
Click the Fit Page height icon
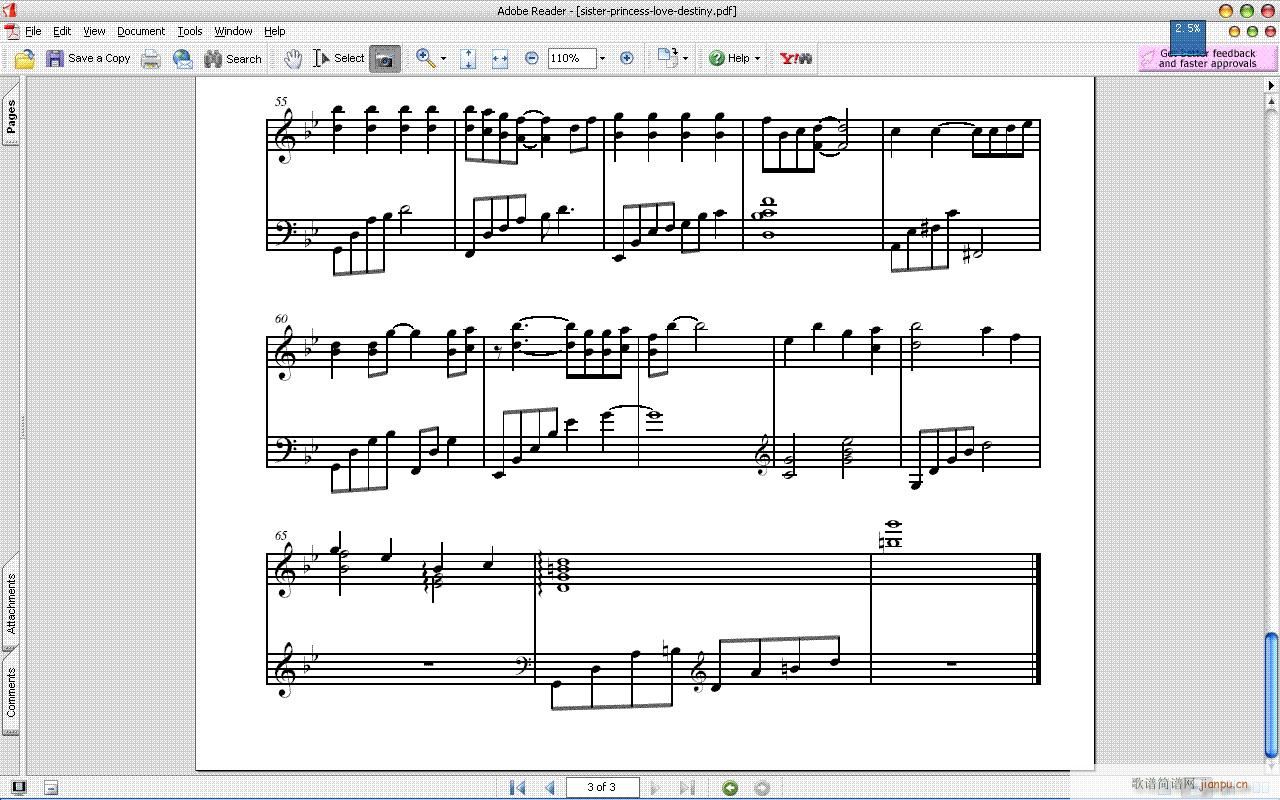point(468,59)
